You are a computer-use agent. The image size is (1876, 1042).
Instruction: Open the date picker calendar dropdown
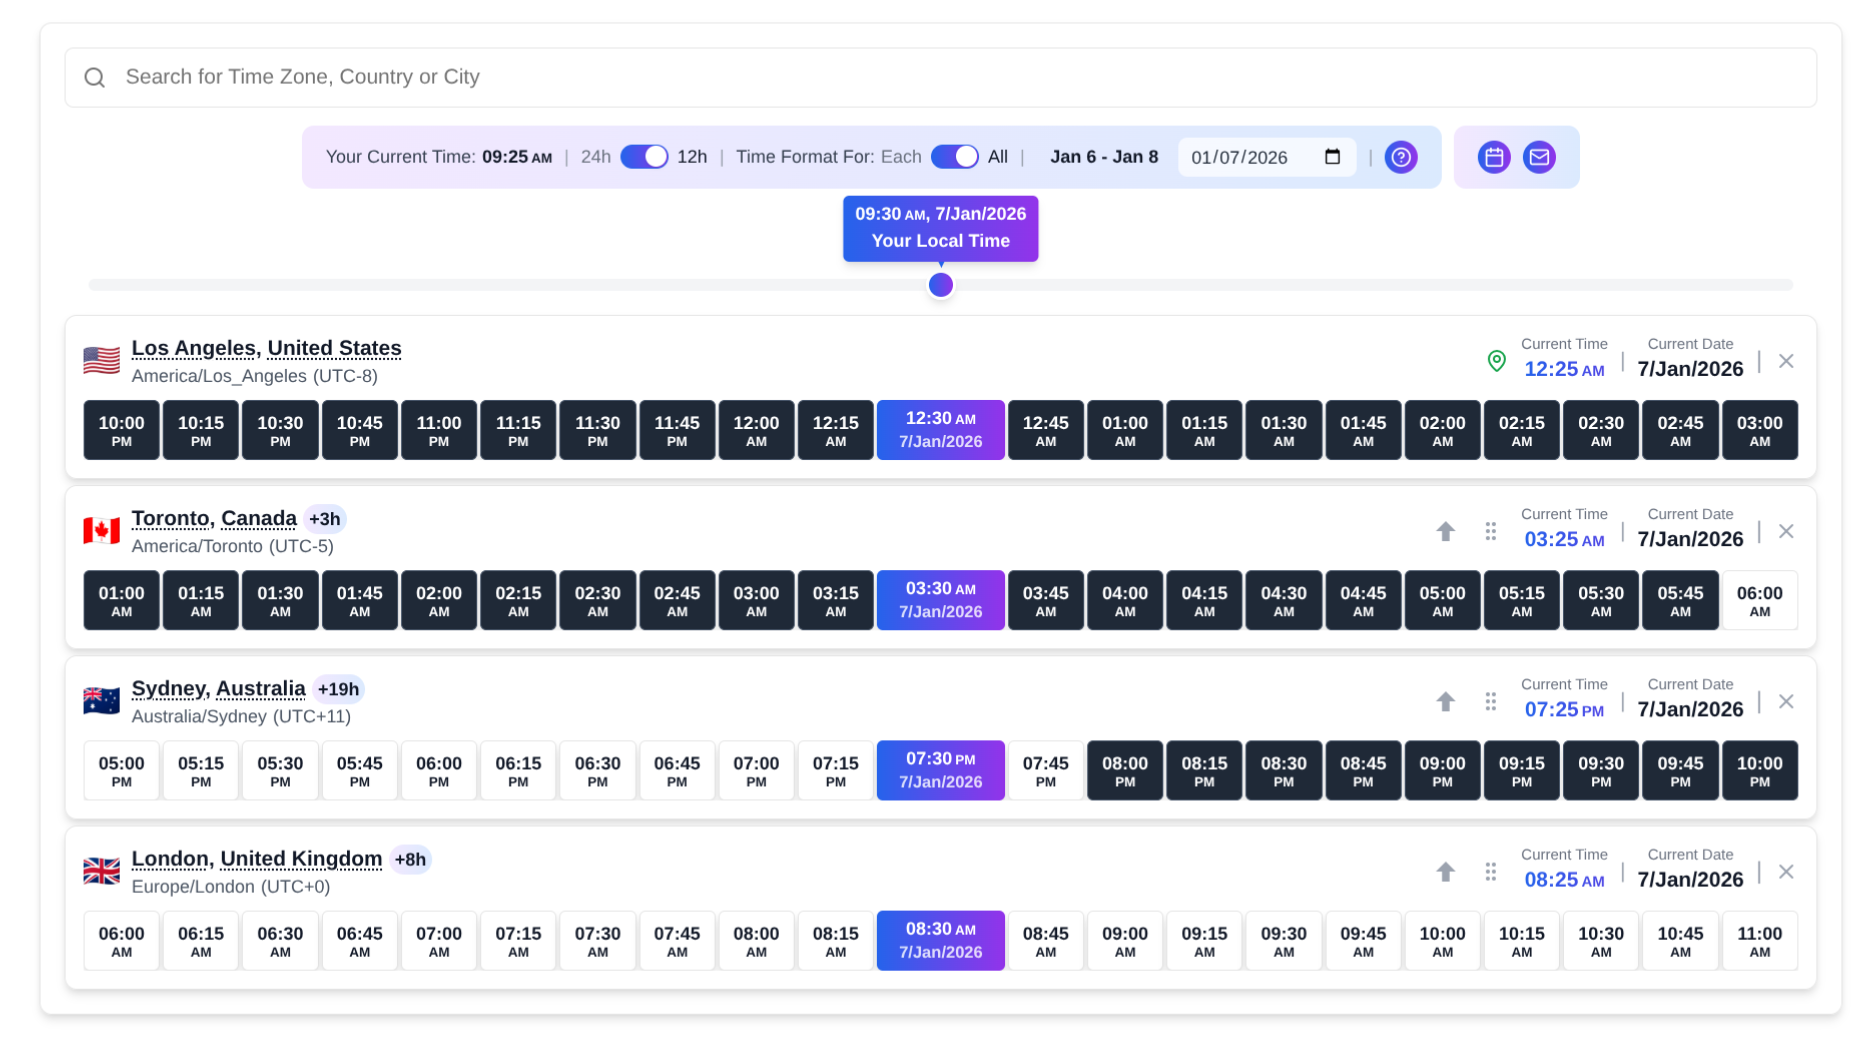(1335, 157)
